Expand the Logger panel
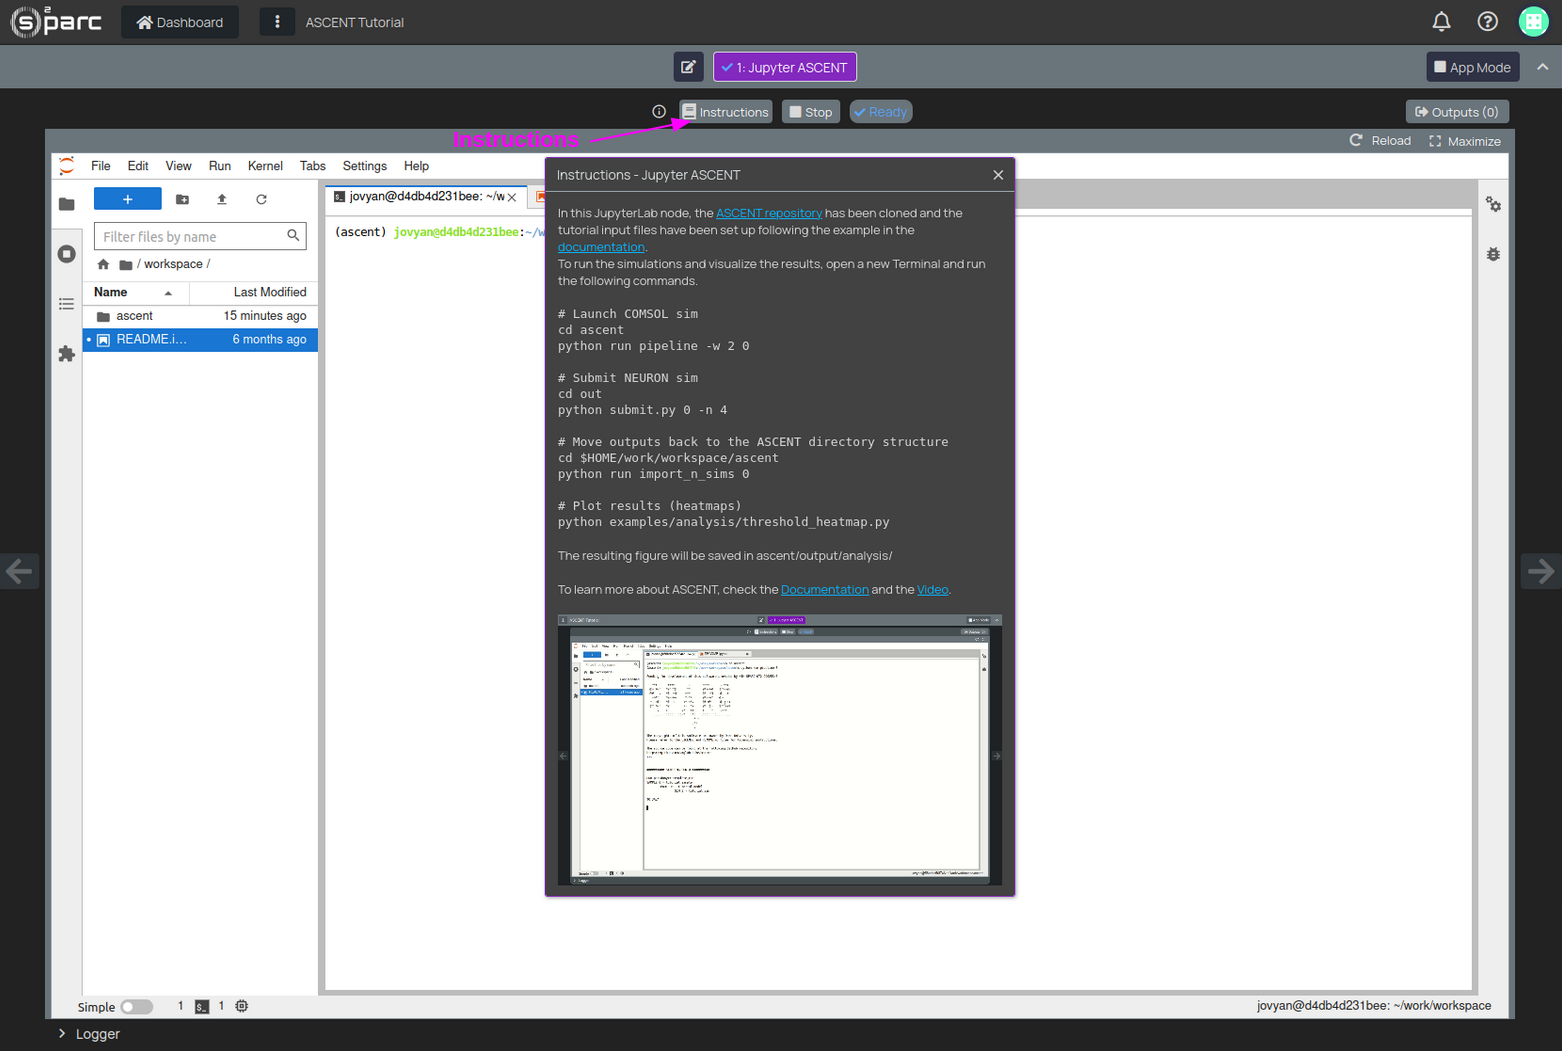 point(88,1034)
